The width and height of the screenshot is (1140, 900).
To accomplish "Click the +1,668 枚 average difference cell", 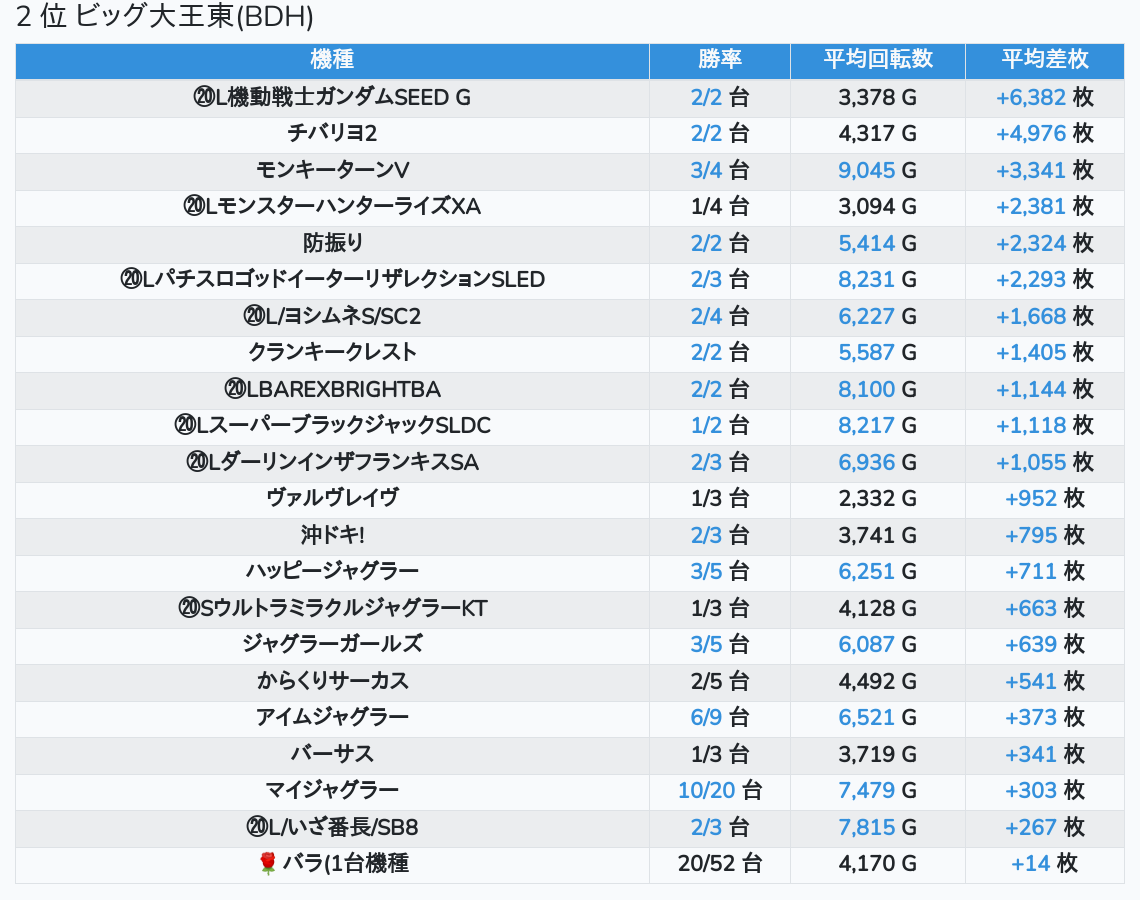I will (x=1045, y=316).
